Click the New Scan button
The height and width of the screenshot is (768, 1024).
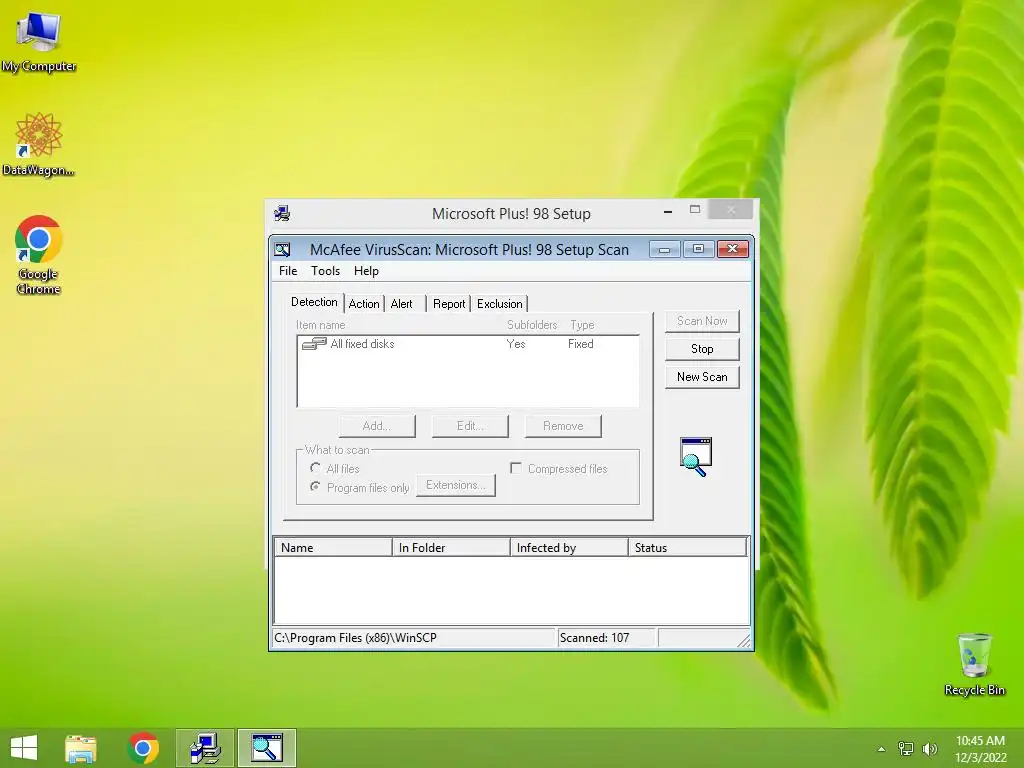tap(702, 377)
